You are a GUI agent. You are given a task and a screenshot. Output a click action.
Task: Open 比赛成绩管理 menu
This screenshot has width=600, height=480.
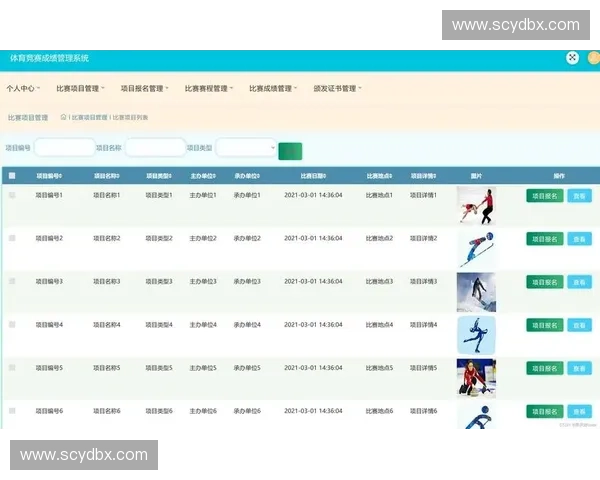pyautogui.click(x=273, y=88)
